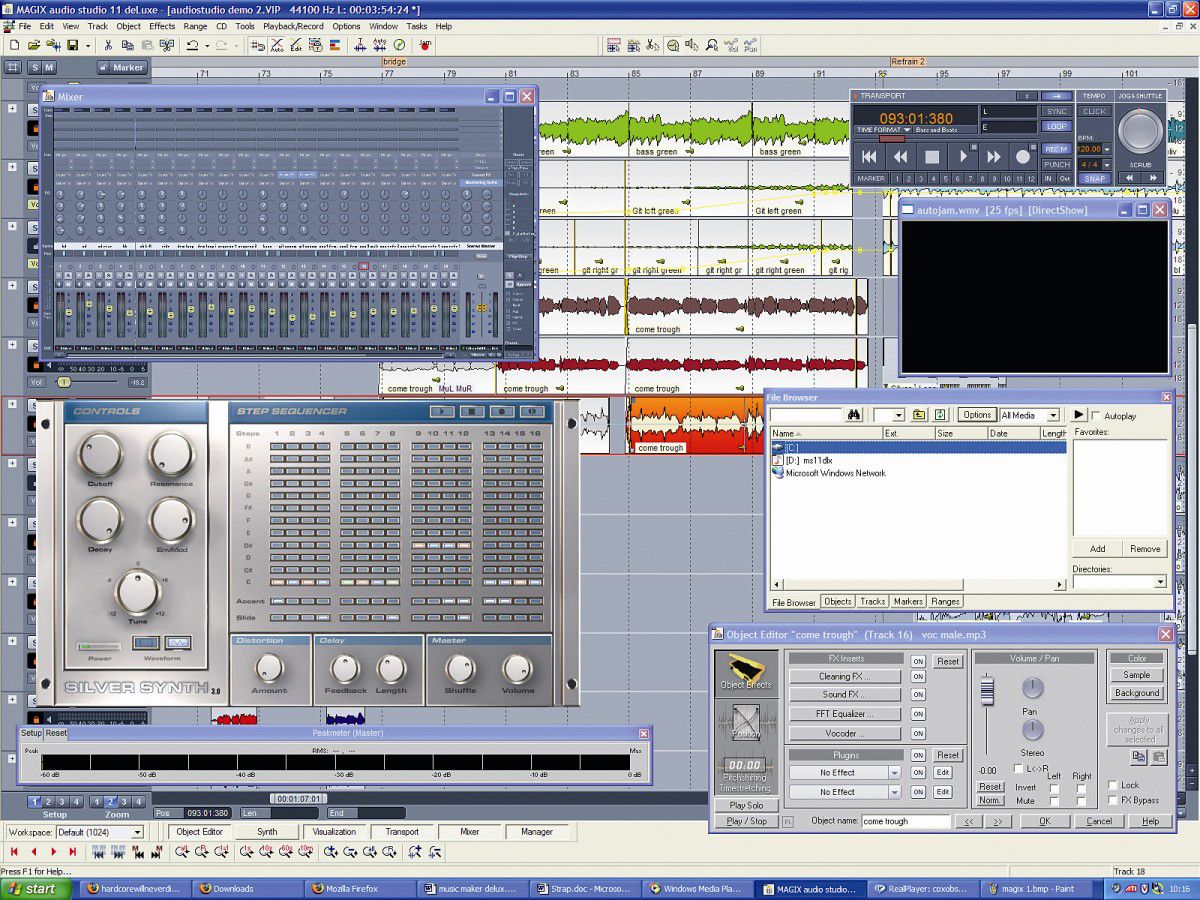Click the Pan knob in Object Editor
The height and width of the screenshot is (900, 1200).
point(1032,688)
